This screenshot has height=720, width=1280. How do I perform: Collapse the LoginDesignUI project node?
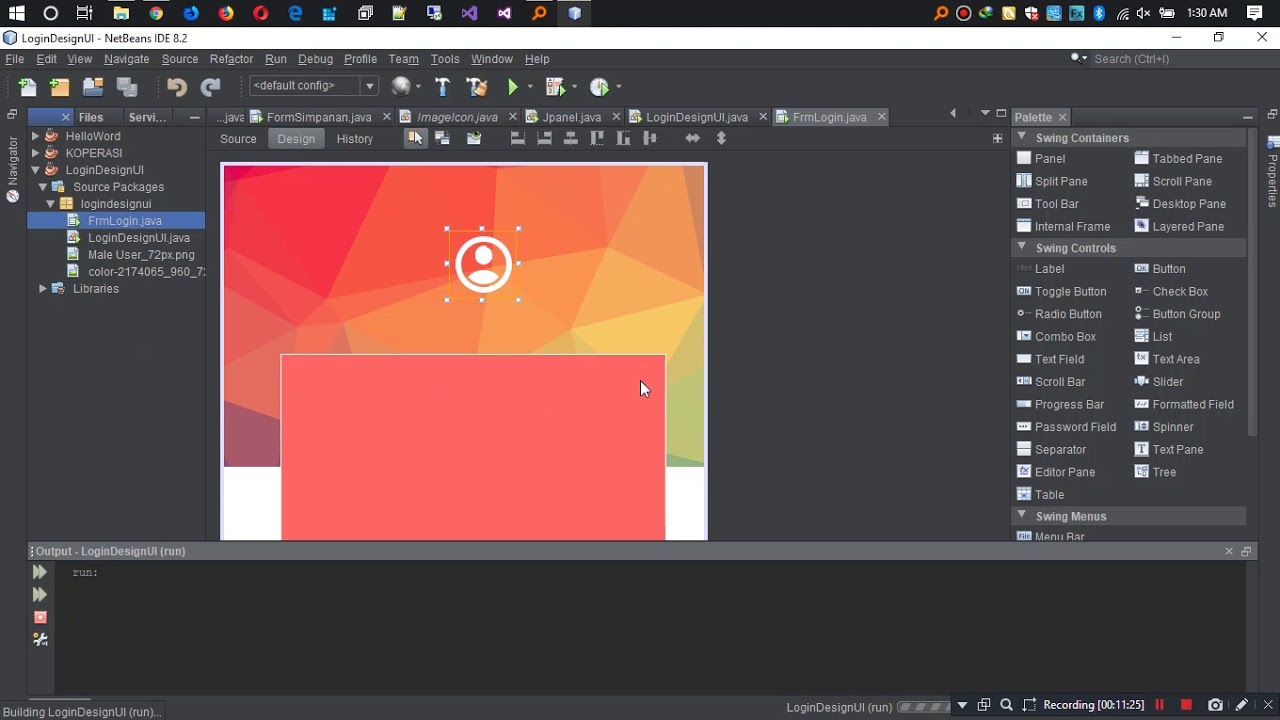pyautogui.click(x=35, y=170)
